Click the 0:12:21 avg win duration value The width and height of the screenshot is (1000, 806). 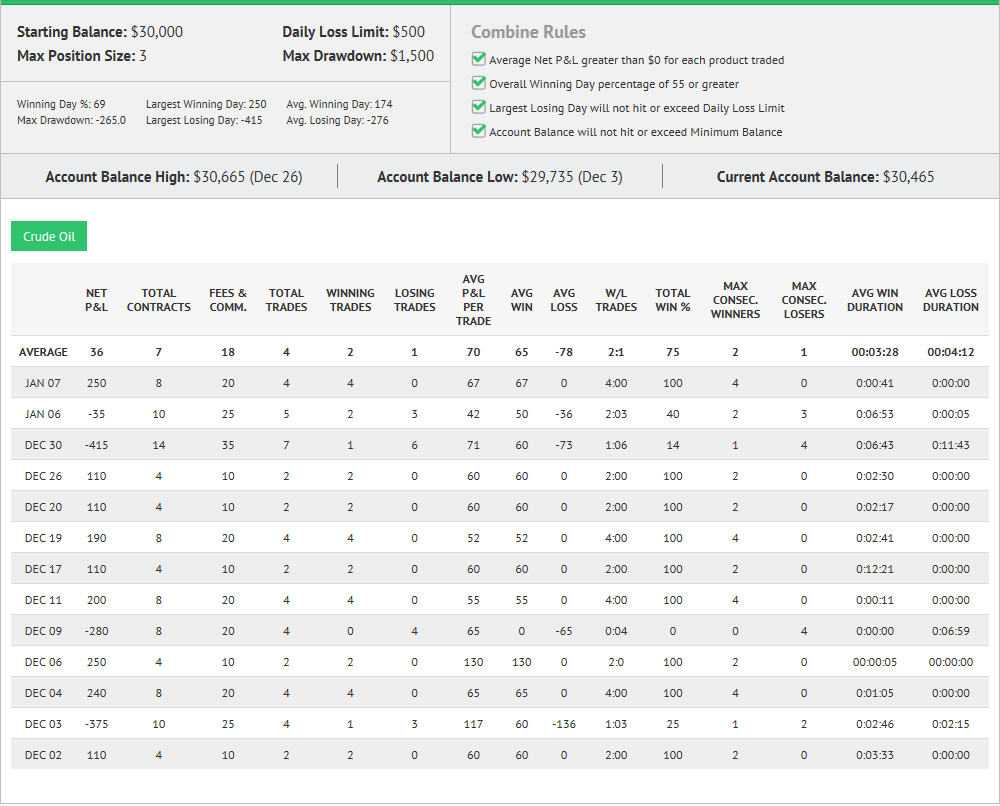875,569
